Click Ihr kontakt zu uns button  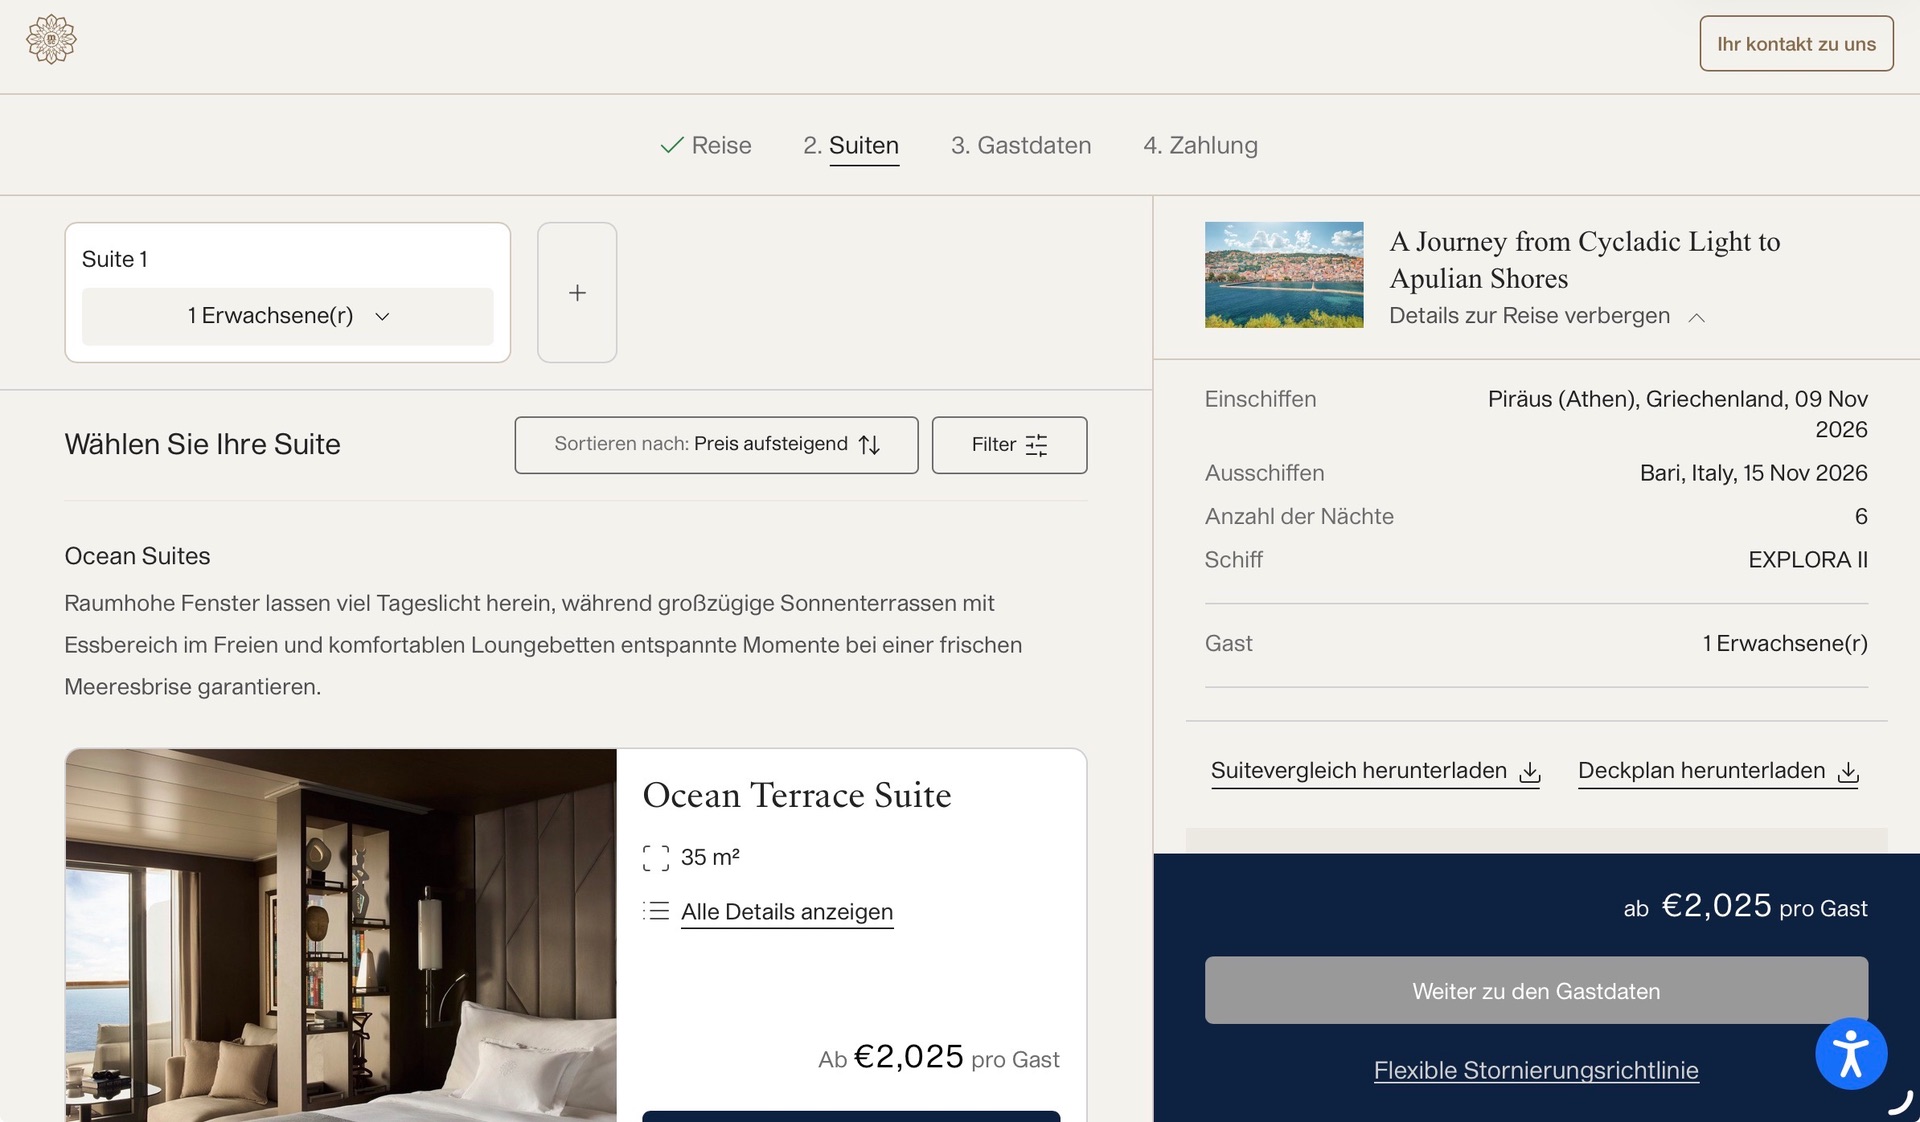[x=1796, y=44]
